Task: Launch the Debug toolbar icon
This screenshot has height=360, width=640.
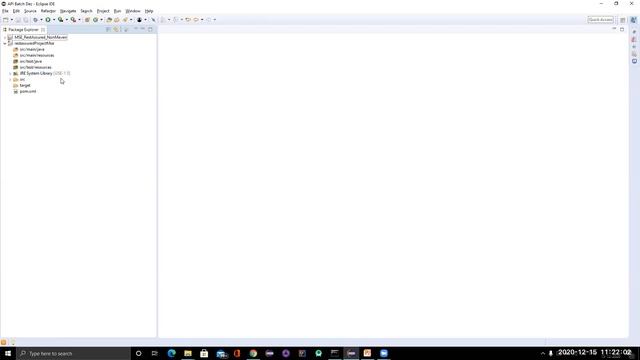Action: [x=36, y=20]
